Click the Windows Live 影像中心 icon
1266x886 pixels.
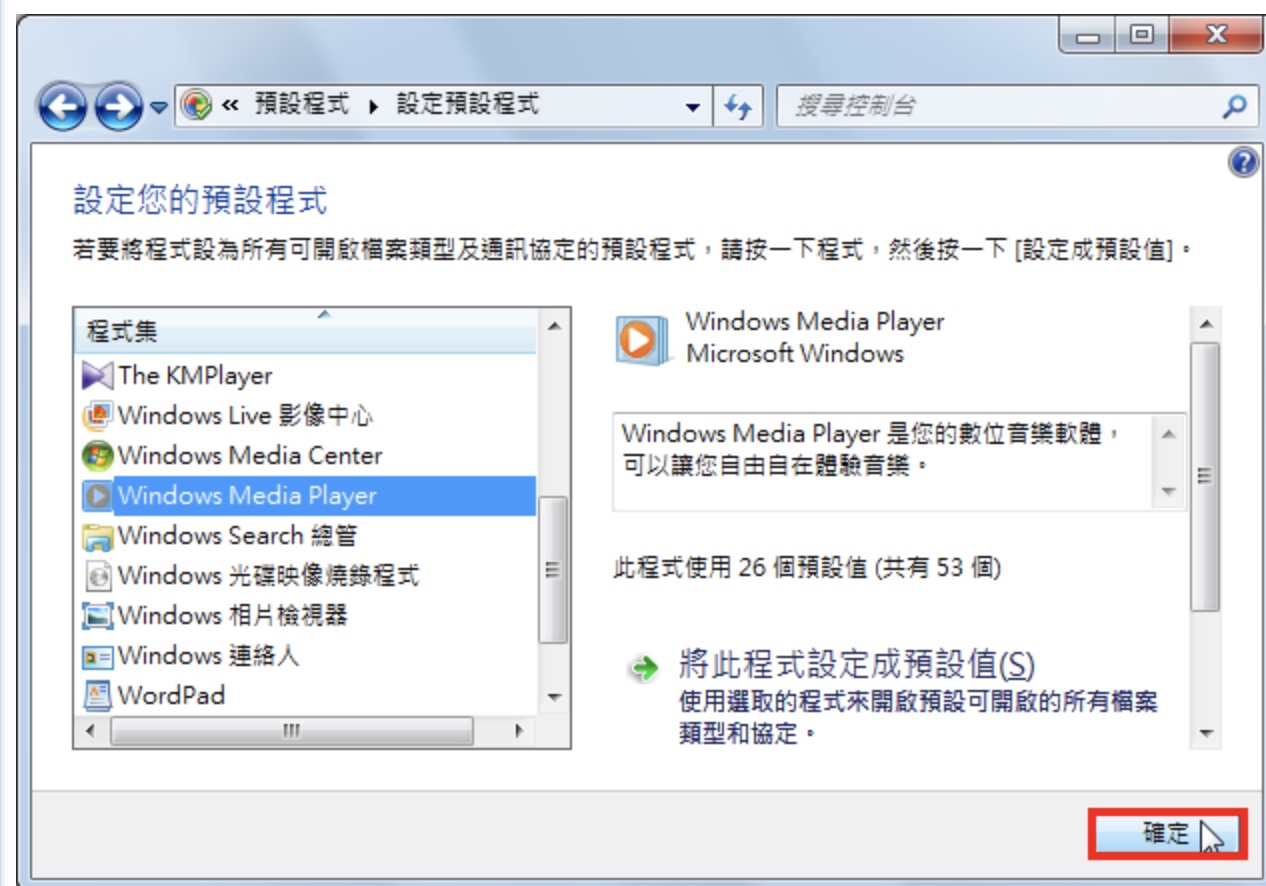click(97, 415)
